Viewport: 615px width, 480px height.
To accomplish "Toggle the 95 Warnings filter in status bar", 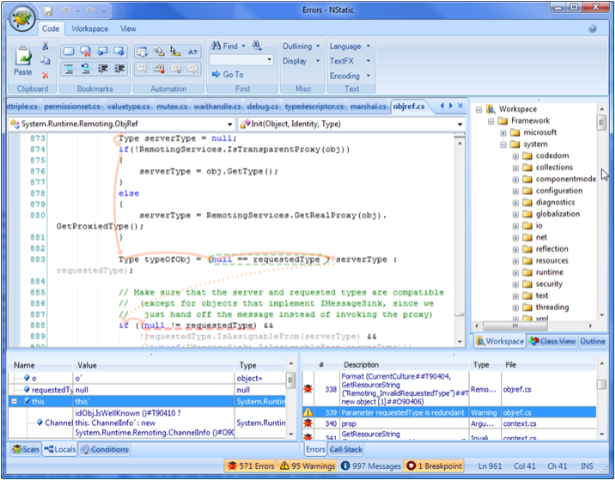I will point(308,466).
